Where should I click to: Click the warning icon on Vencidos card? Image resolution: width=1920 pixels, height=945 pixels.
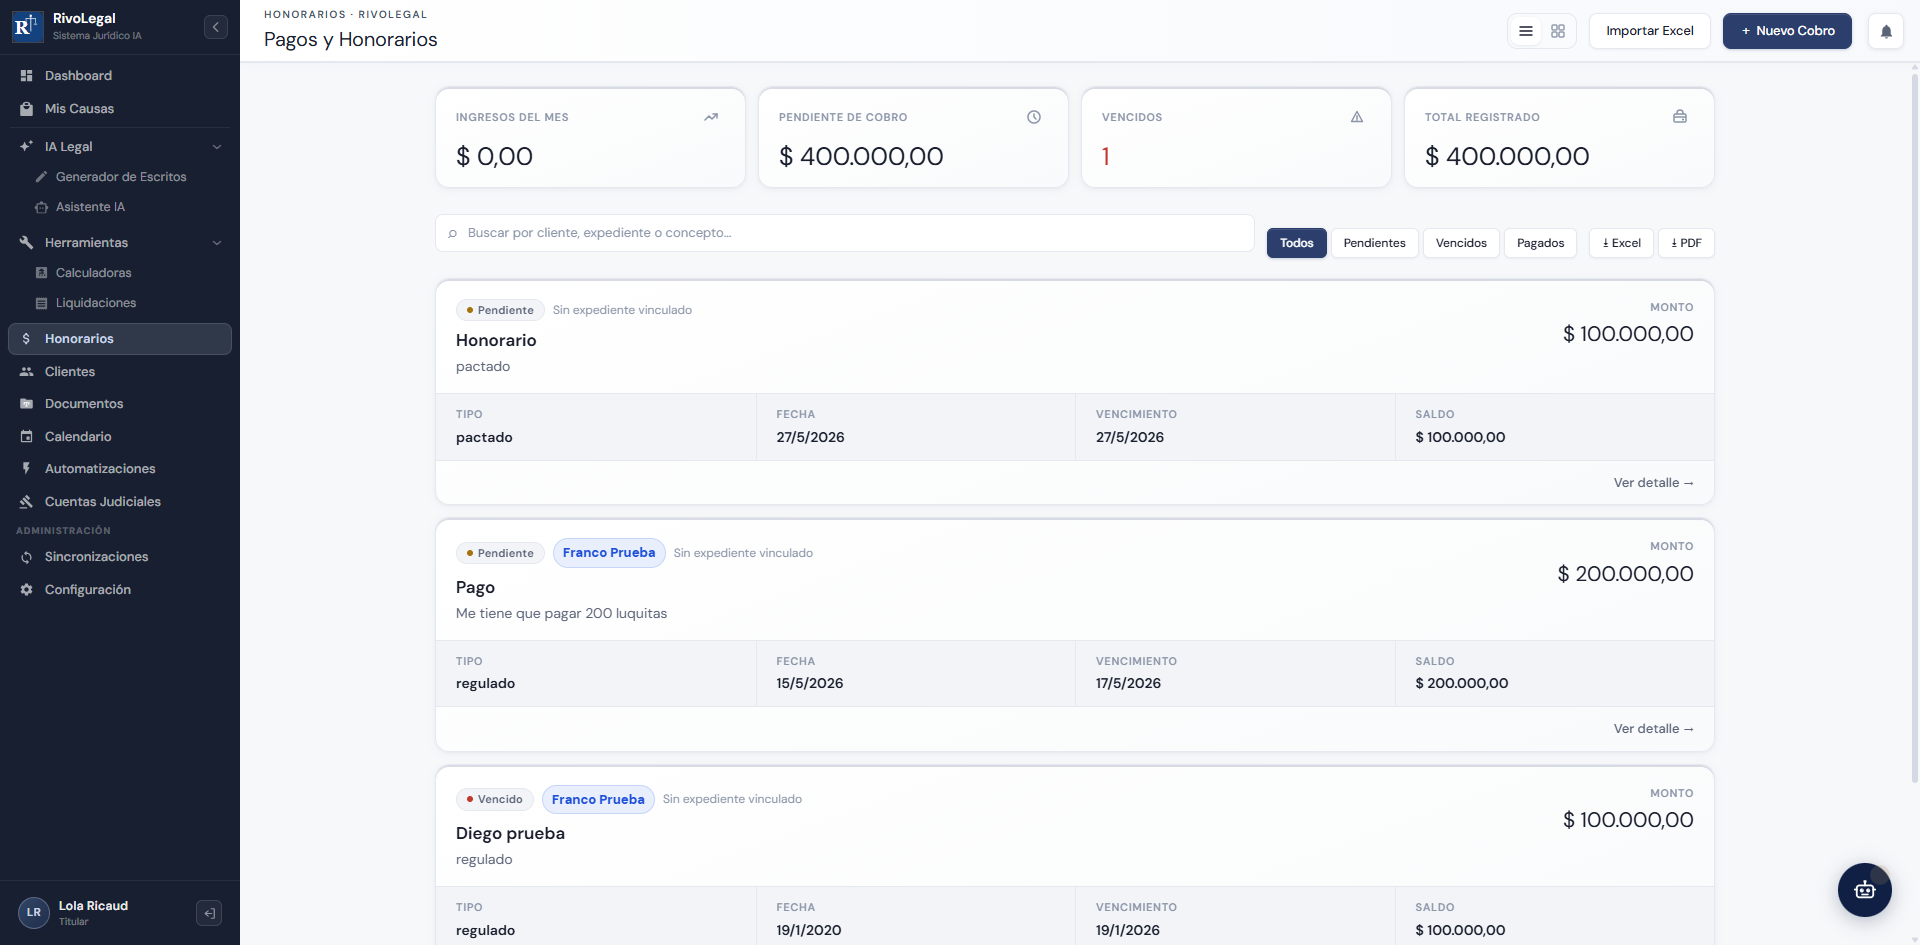1357,117
